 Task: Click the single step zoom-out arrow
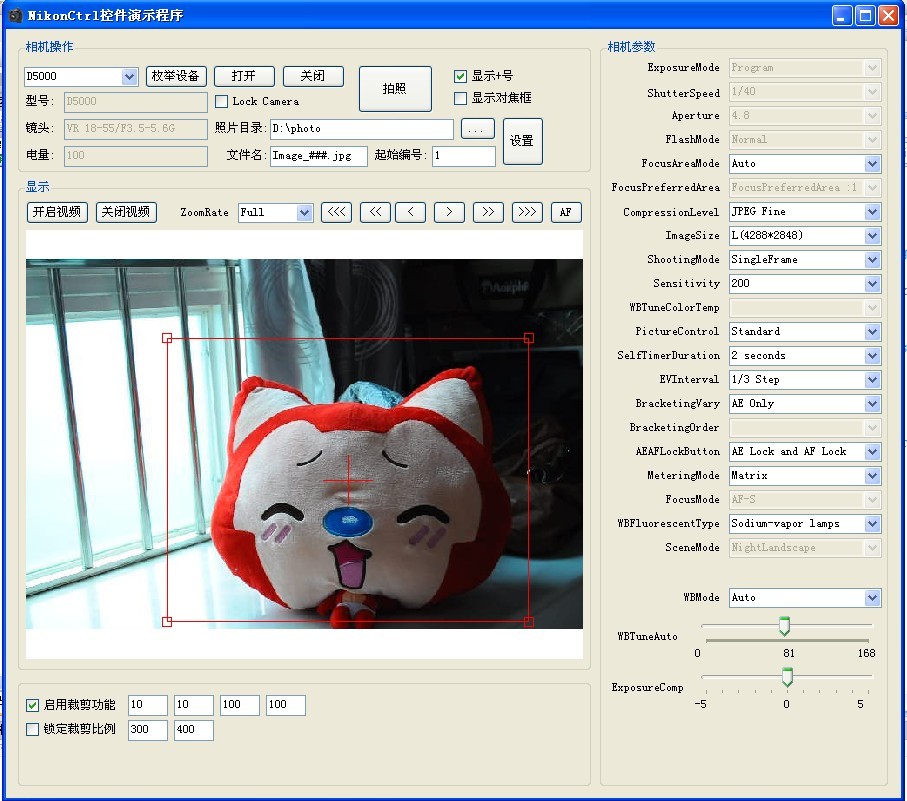click(x=410, y=212)
